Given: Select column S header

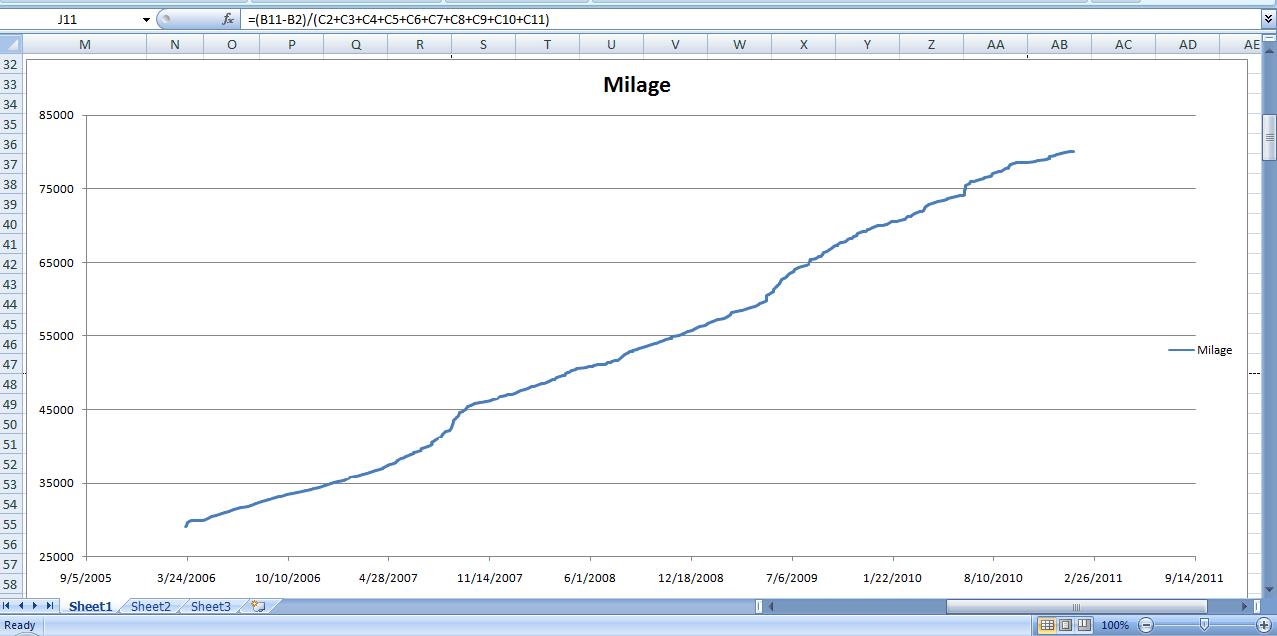Looking at the screenshot, I should coord(484,44).
